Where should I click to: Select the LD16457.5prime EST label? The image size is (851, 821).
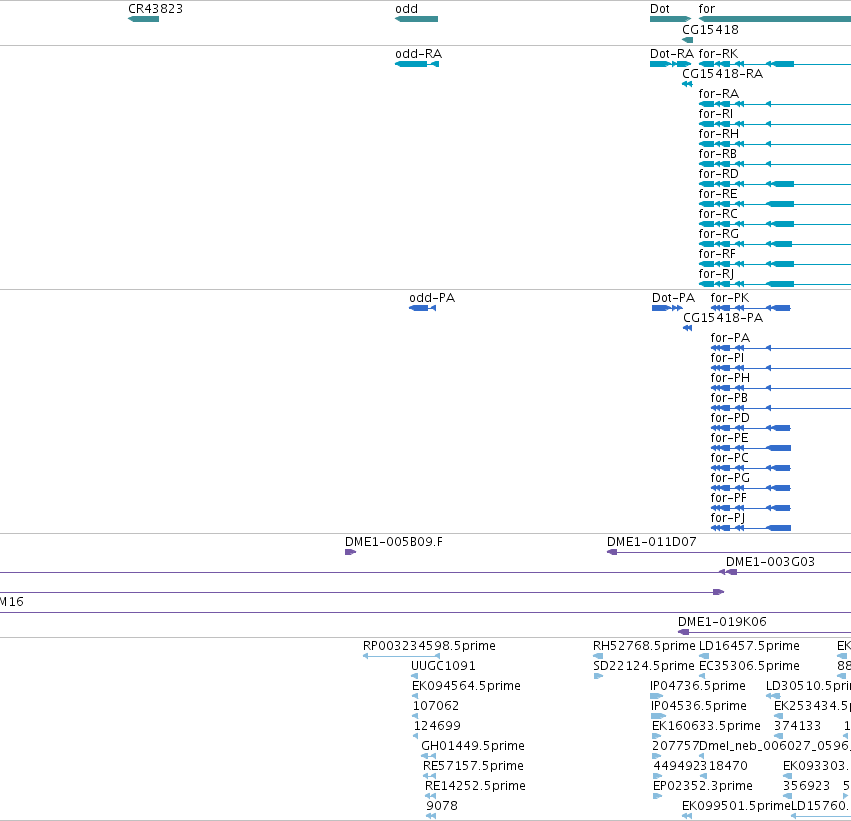click(x=750, y=646)
